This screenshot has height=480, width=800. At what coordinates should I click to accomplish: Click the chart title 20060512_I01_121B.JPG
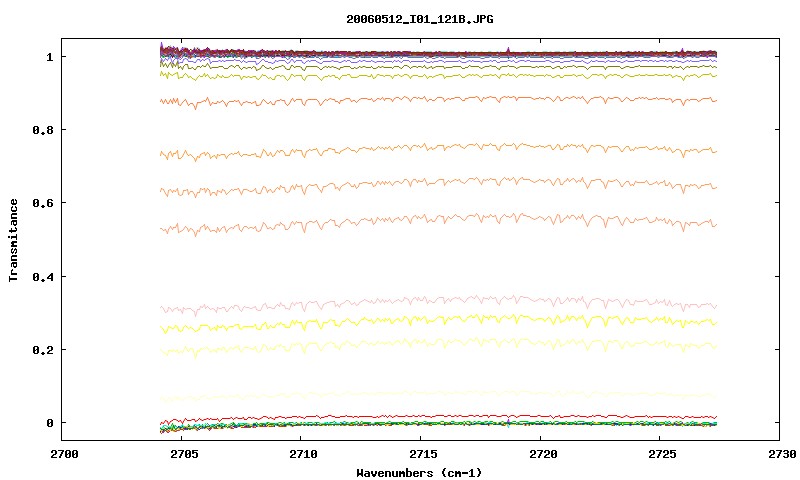[419, 19]
